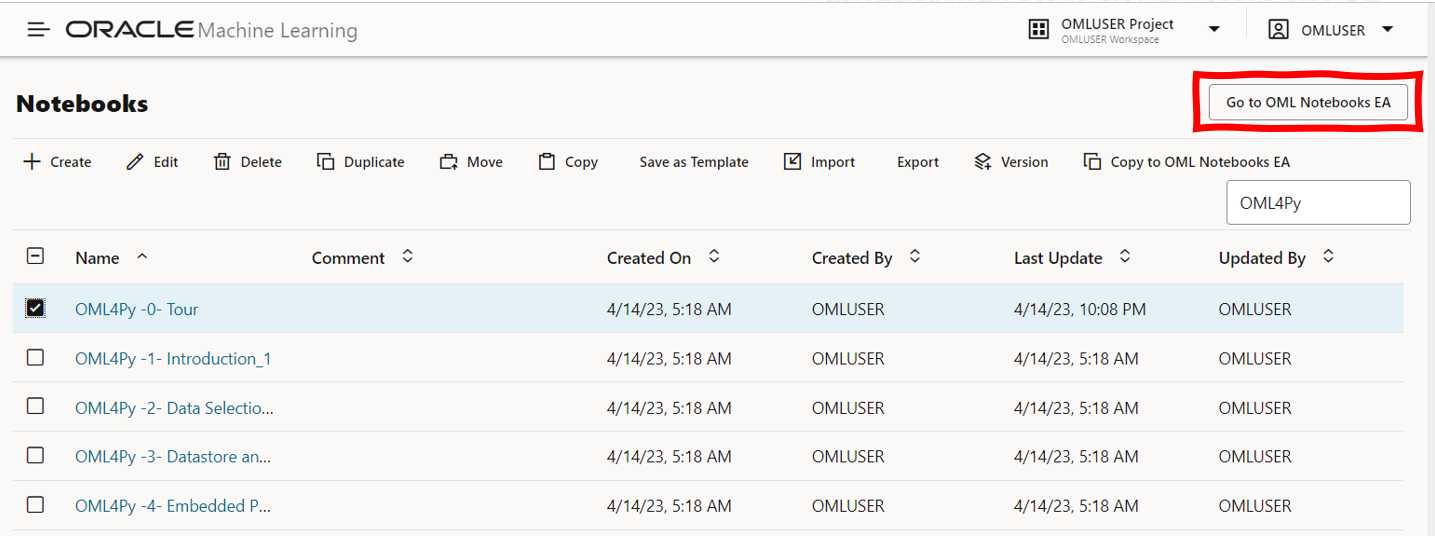Click the Create plus icon
Viewport: 1435px width, 538px height.
pyautogui.click(x=33, y=162)
